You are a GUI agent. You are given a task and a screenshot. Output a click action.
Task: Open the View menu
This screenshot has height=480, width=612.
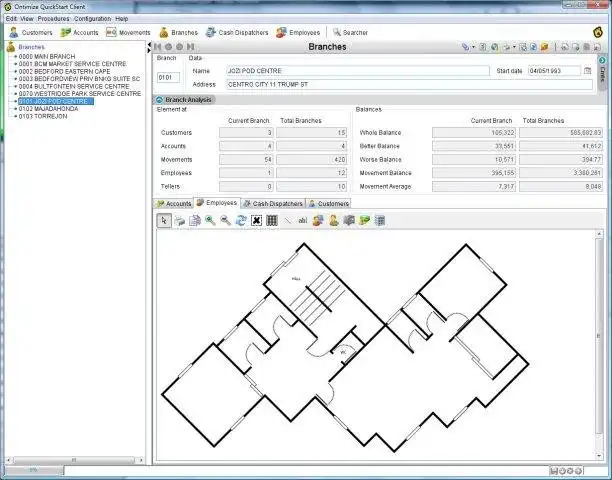click(27, 19)
